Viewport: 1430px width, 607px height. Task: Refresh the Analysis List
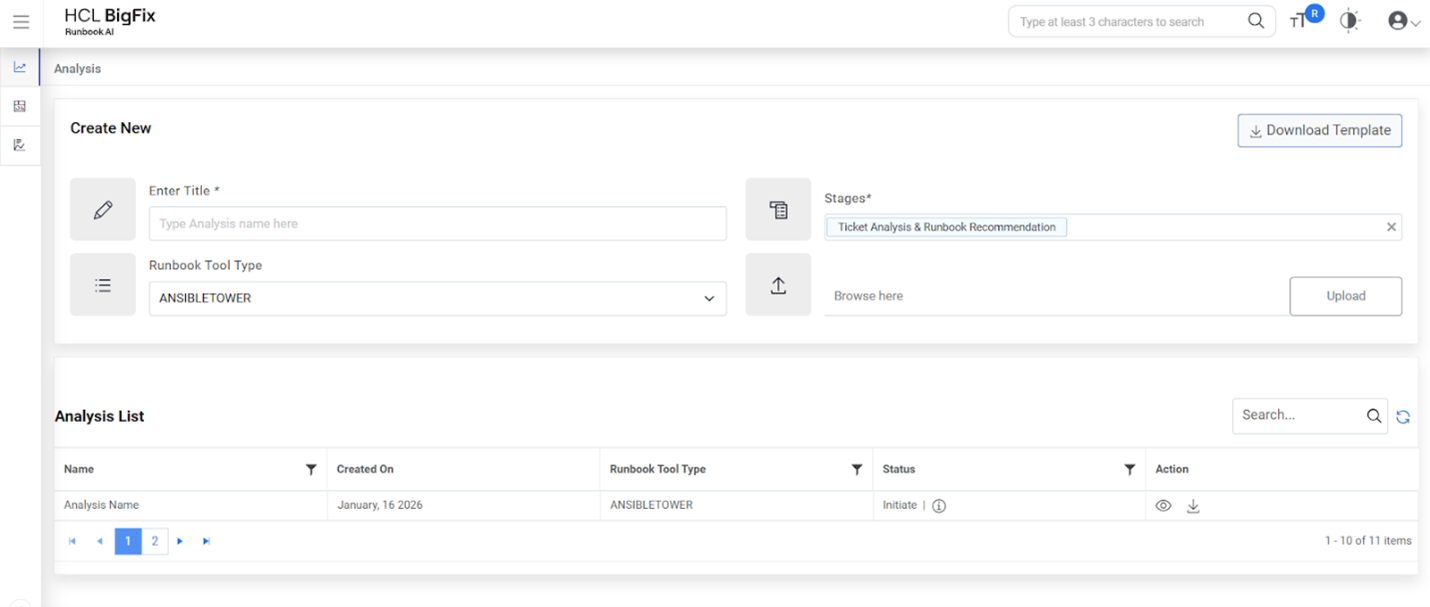pos(1403,417)
